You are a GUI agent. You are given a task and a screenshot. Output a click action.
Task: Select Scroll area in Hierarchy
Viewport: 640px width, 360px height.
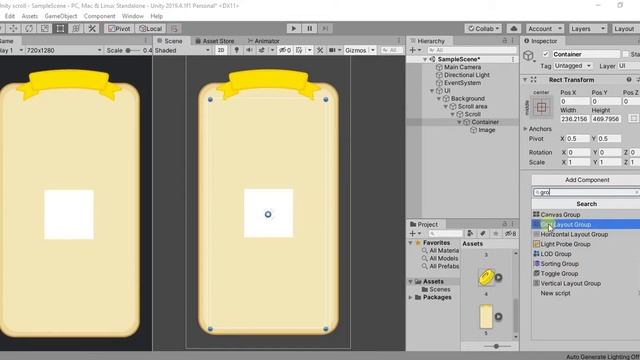point(472,106)
